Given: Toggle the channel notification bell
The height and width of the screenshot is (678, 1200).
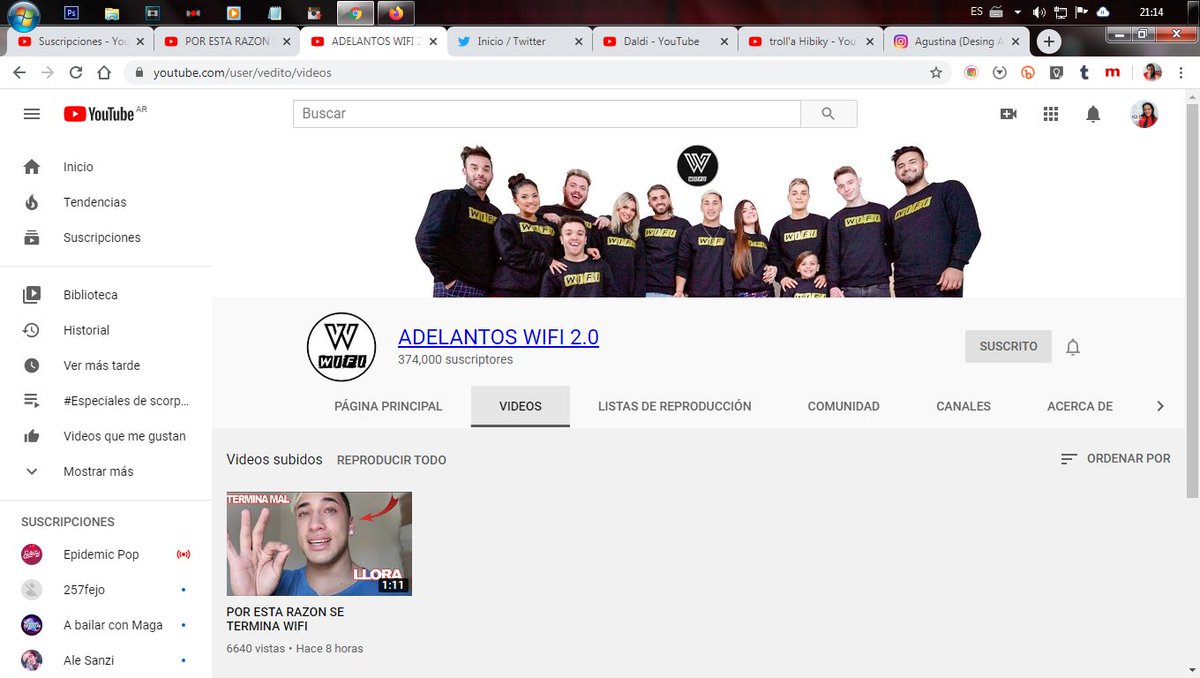Looking at the screenshot, I should pos(1073,347).
